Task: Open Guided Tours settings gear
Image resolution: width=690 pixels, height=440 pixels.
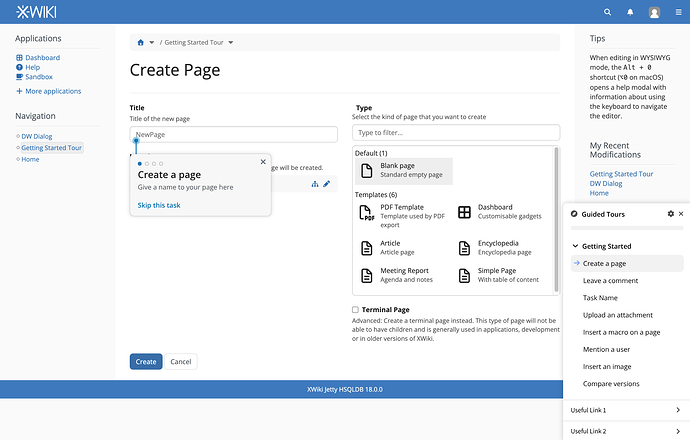Action: tap(671, 214)
